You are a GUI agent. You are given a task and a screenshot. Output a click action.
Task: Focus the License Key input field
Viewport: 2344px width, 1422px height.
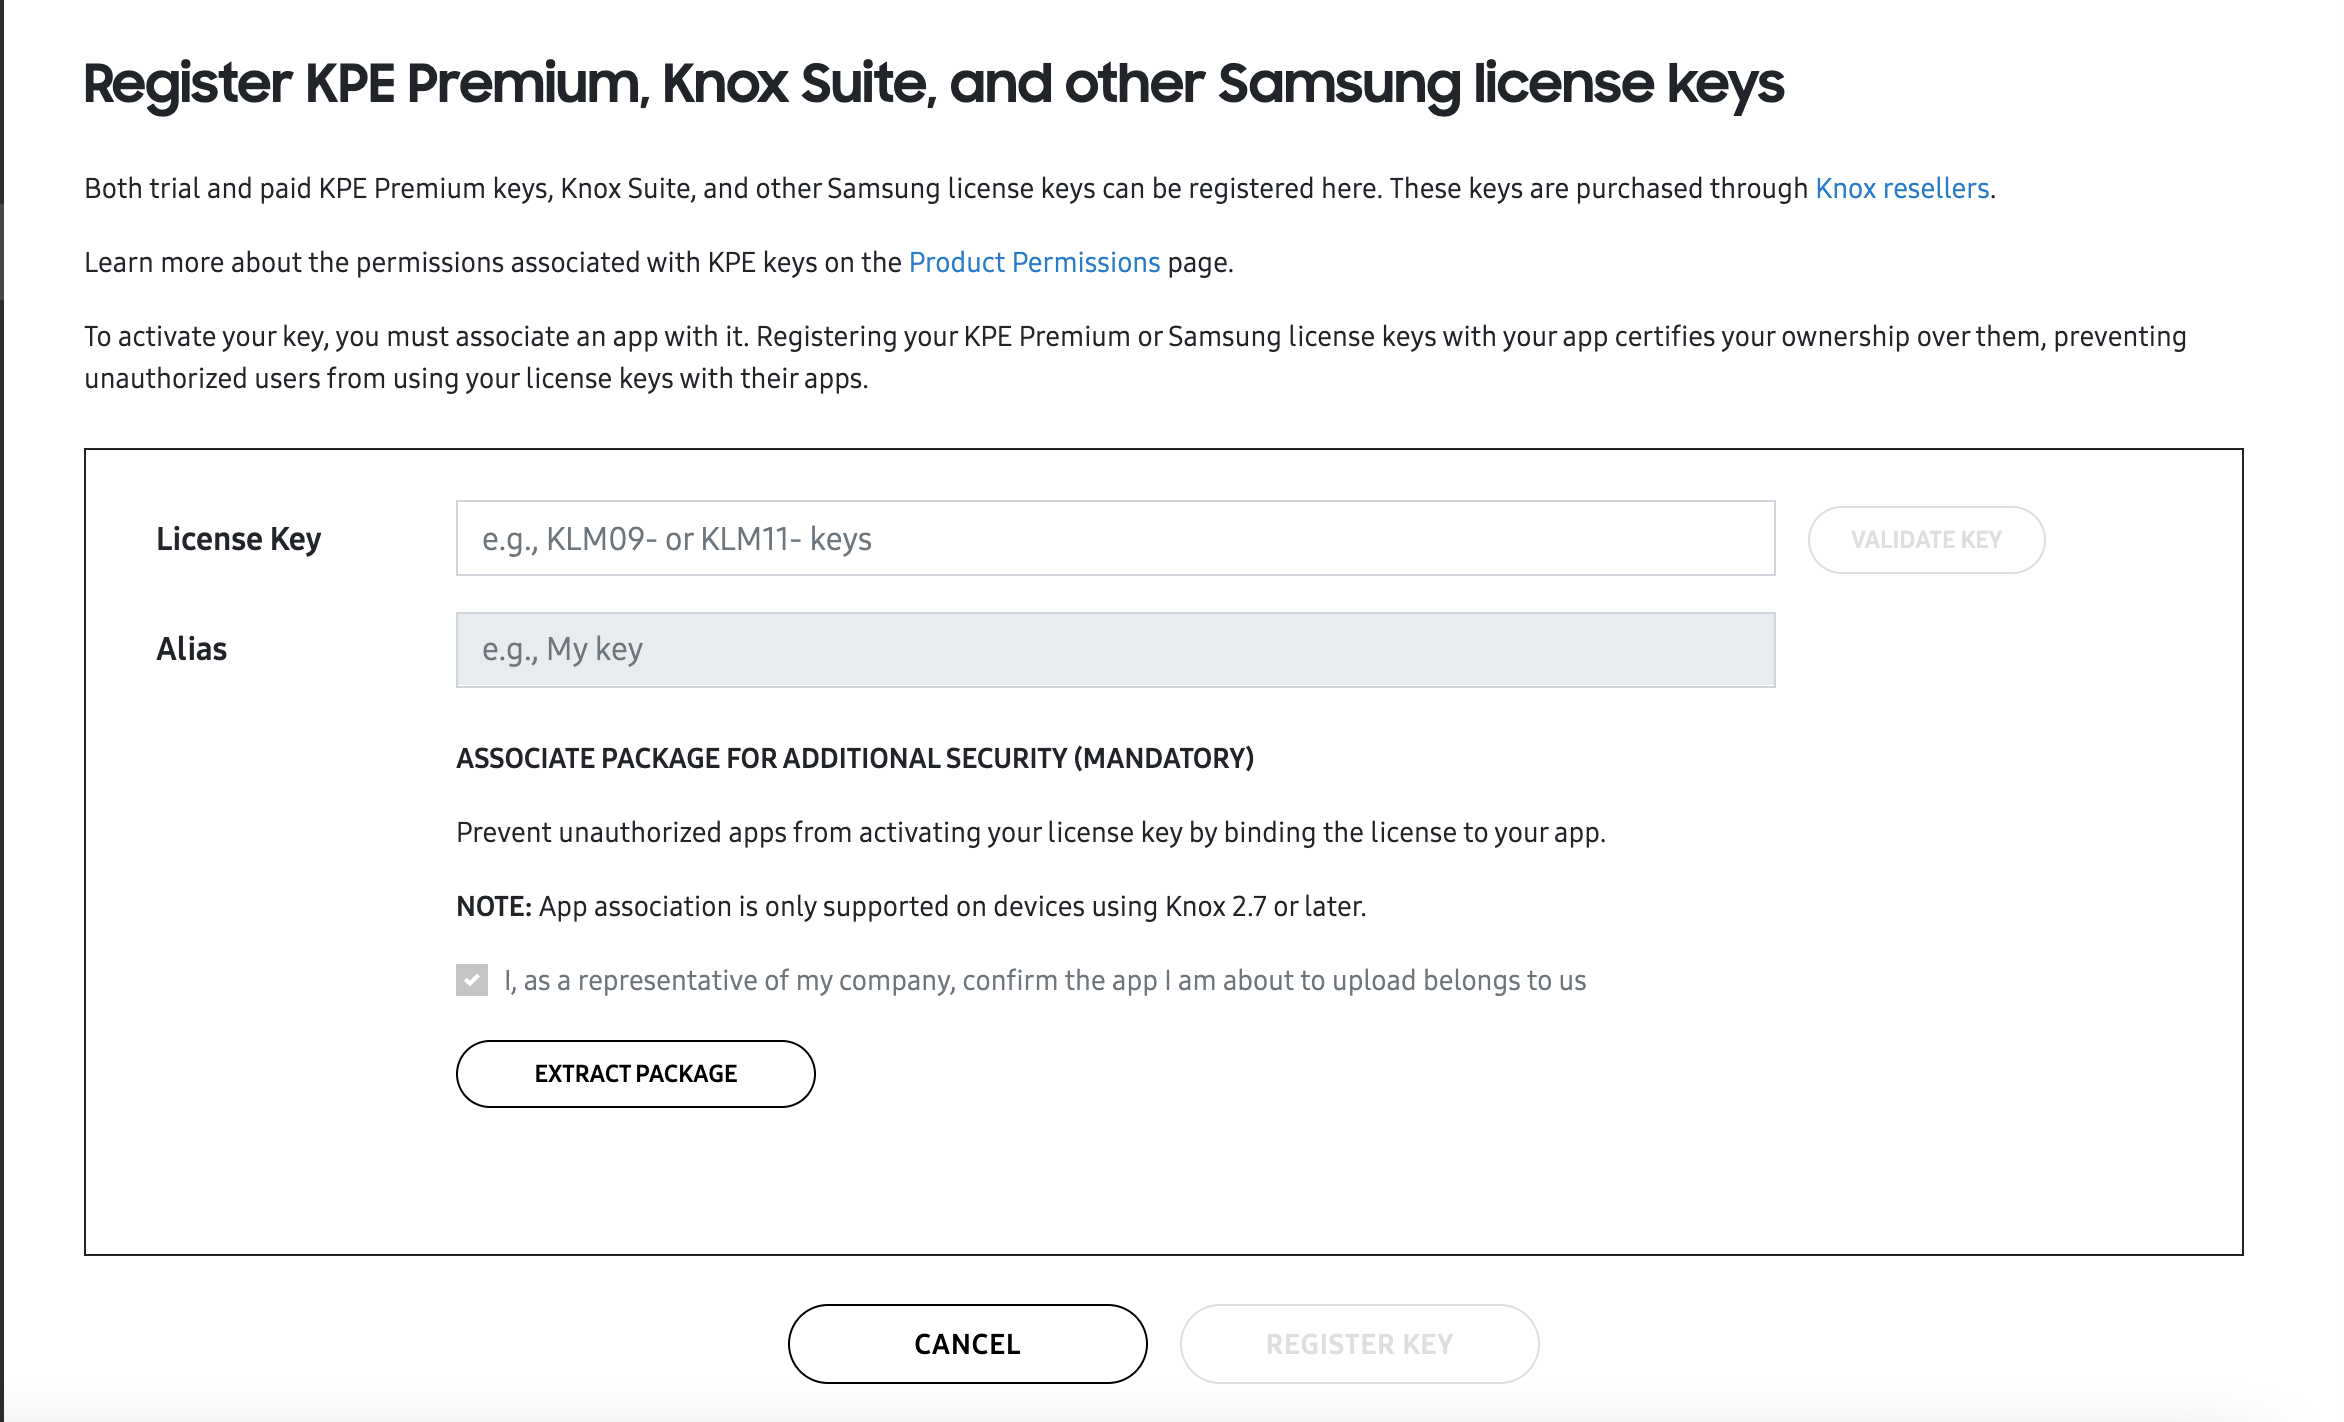(1114, 539)
